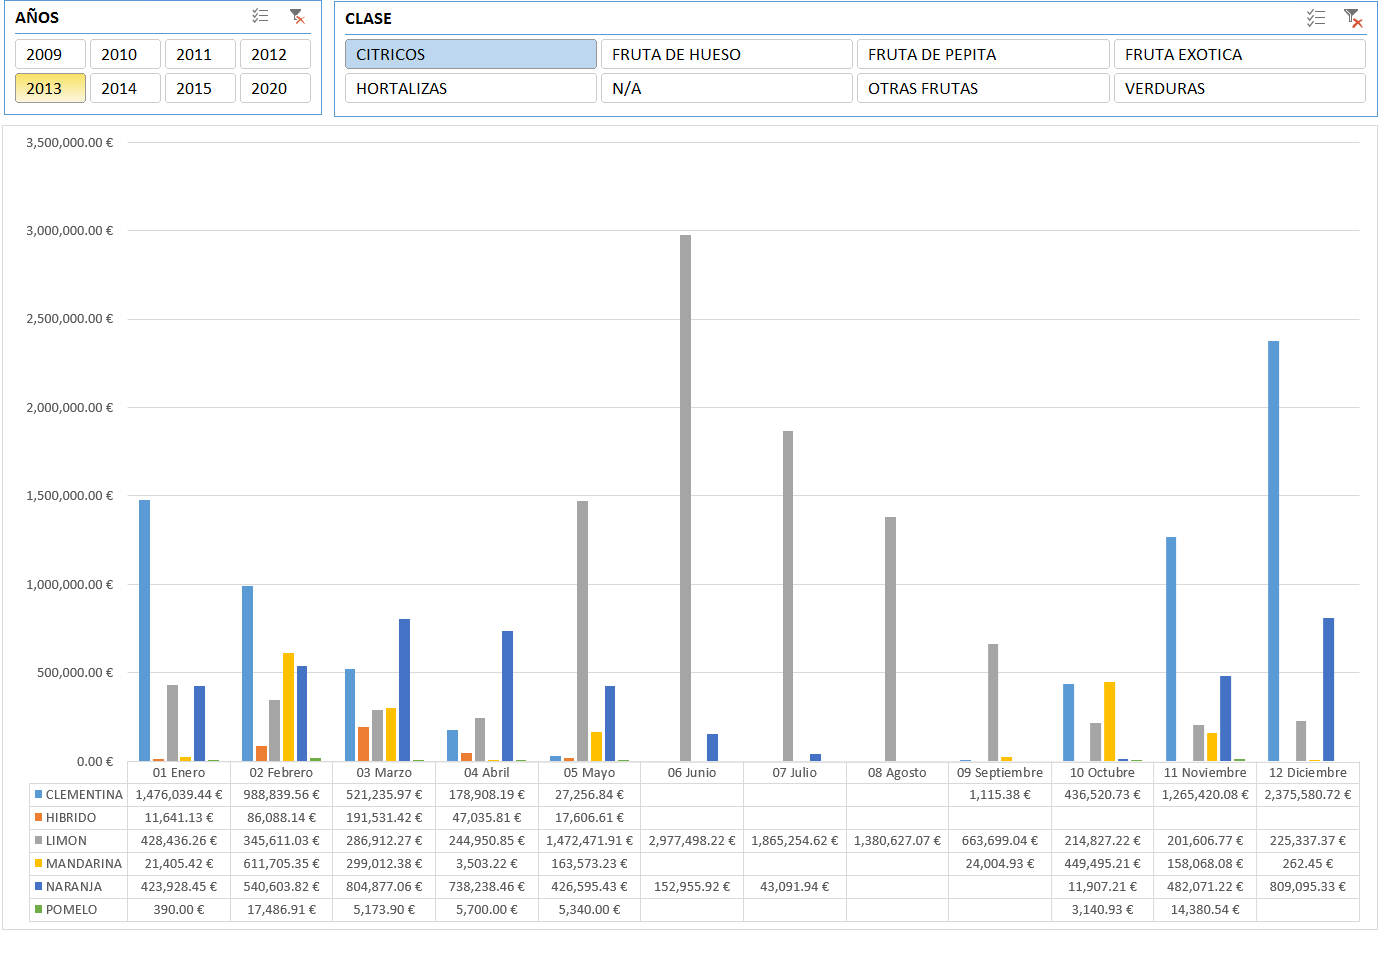Select the Diciembre CLEMENTINA blue bar
Viewport: 1394px width, 974px height.
coord(1273,550)
